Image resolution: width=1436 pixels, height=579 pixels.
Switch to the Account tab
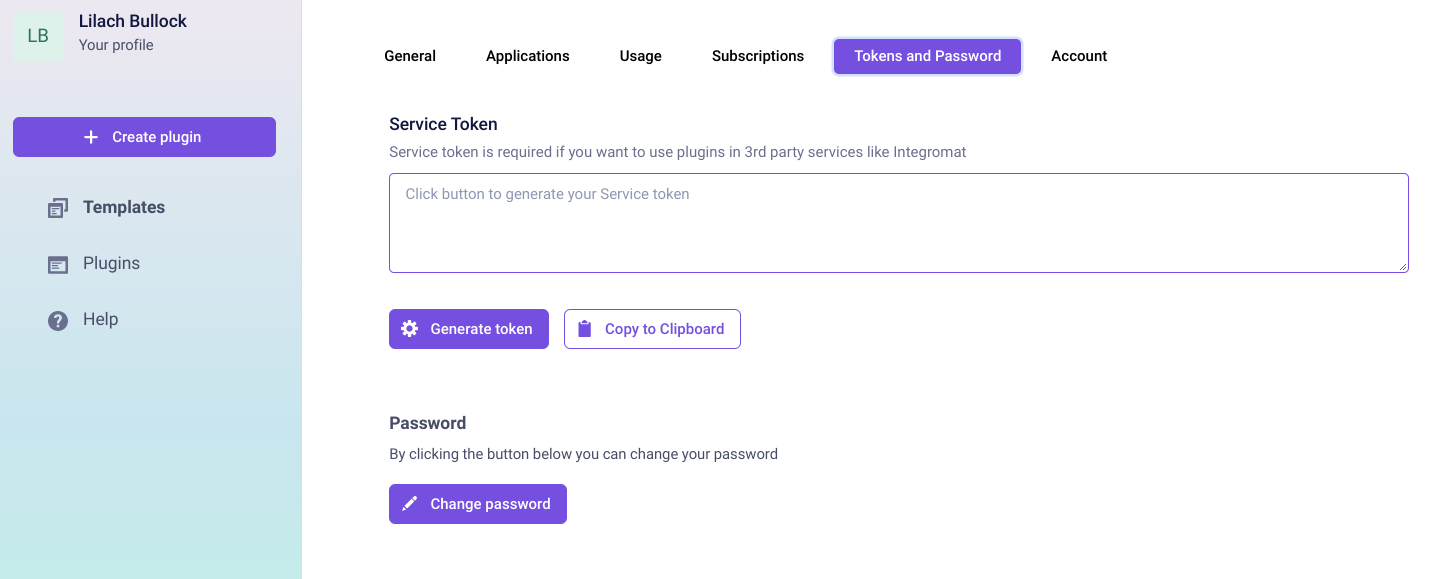[1079, 56]
